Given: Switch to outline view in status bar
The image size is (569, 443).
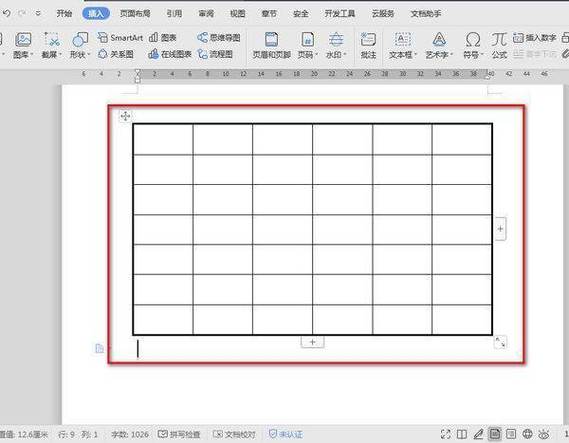Looking at the screenshot, I should pos(511,434).
